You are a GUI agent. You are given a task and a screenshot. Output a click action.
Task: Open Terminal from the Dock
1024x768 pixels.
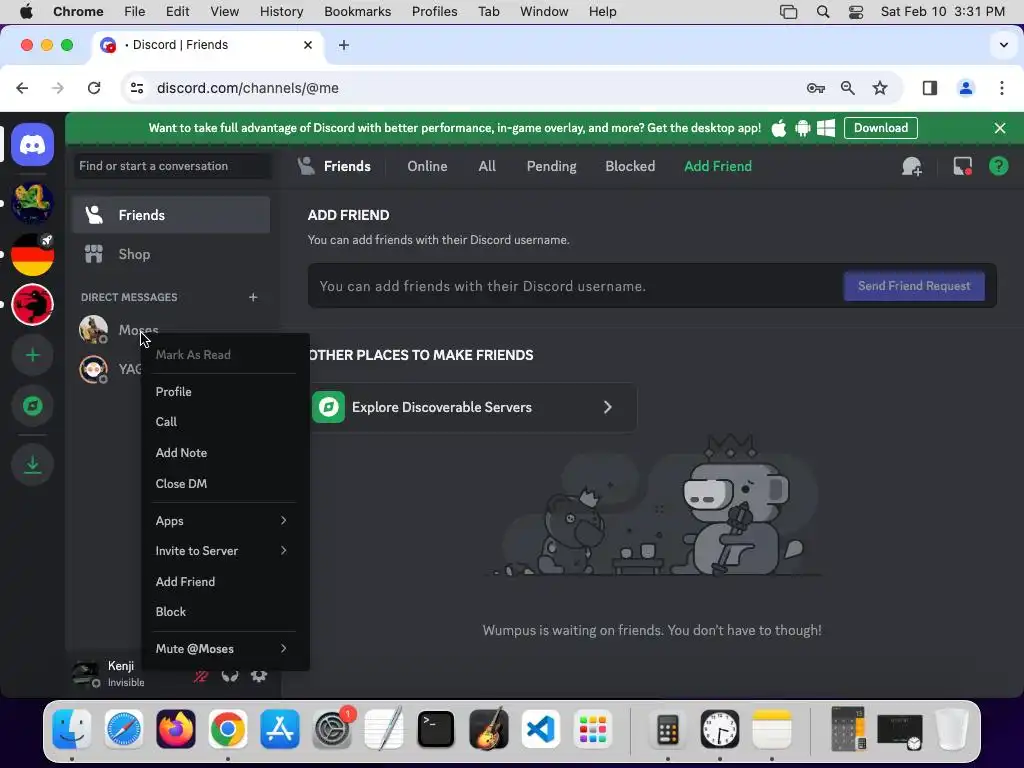click(x=436, y=729)
